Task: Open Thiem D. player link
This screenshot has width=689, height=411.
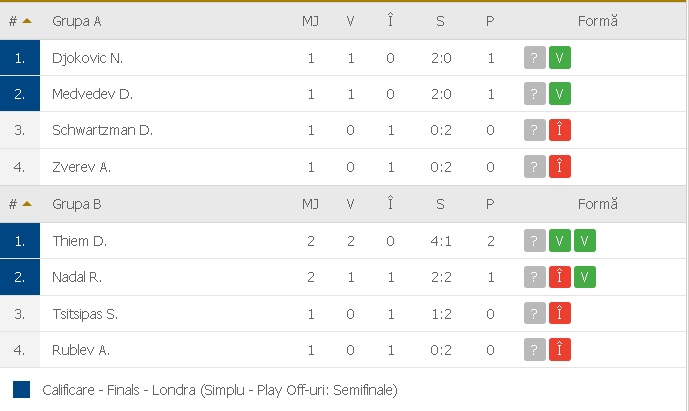Action: coord(80,241)
